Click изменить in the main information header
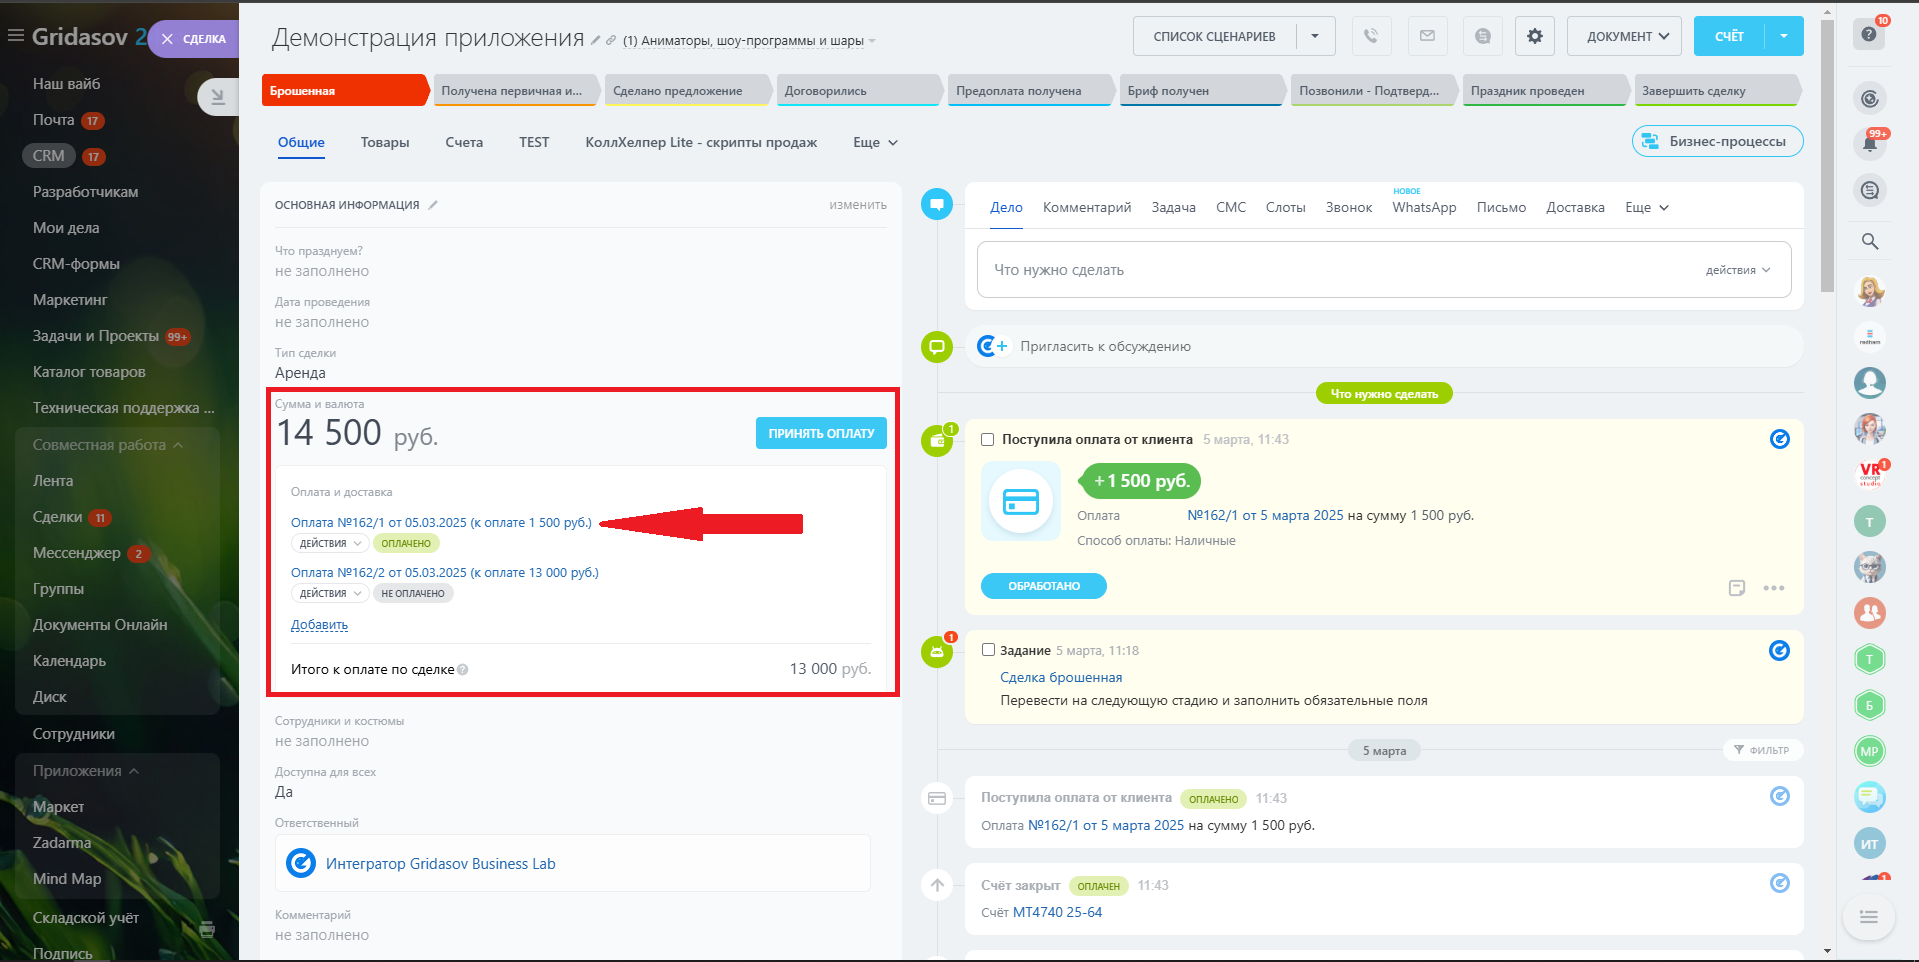Screen dimensions: 1919x962 858,205
